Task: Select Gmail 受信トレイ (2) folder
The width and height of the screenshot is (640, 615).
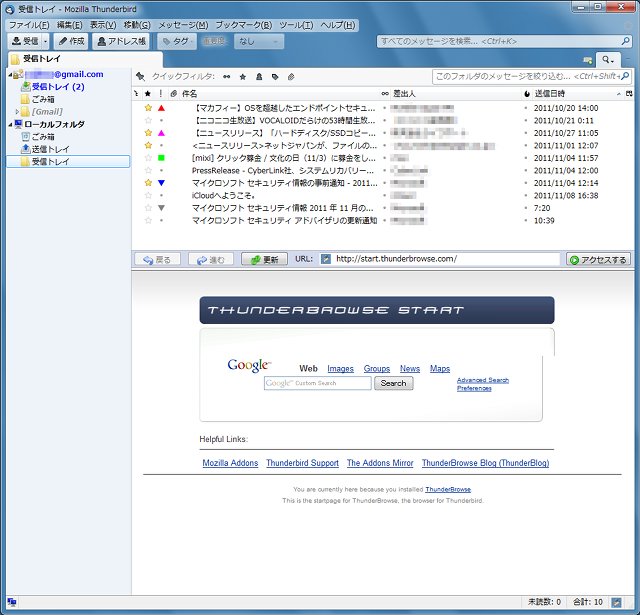Action: pos(58,87)
